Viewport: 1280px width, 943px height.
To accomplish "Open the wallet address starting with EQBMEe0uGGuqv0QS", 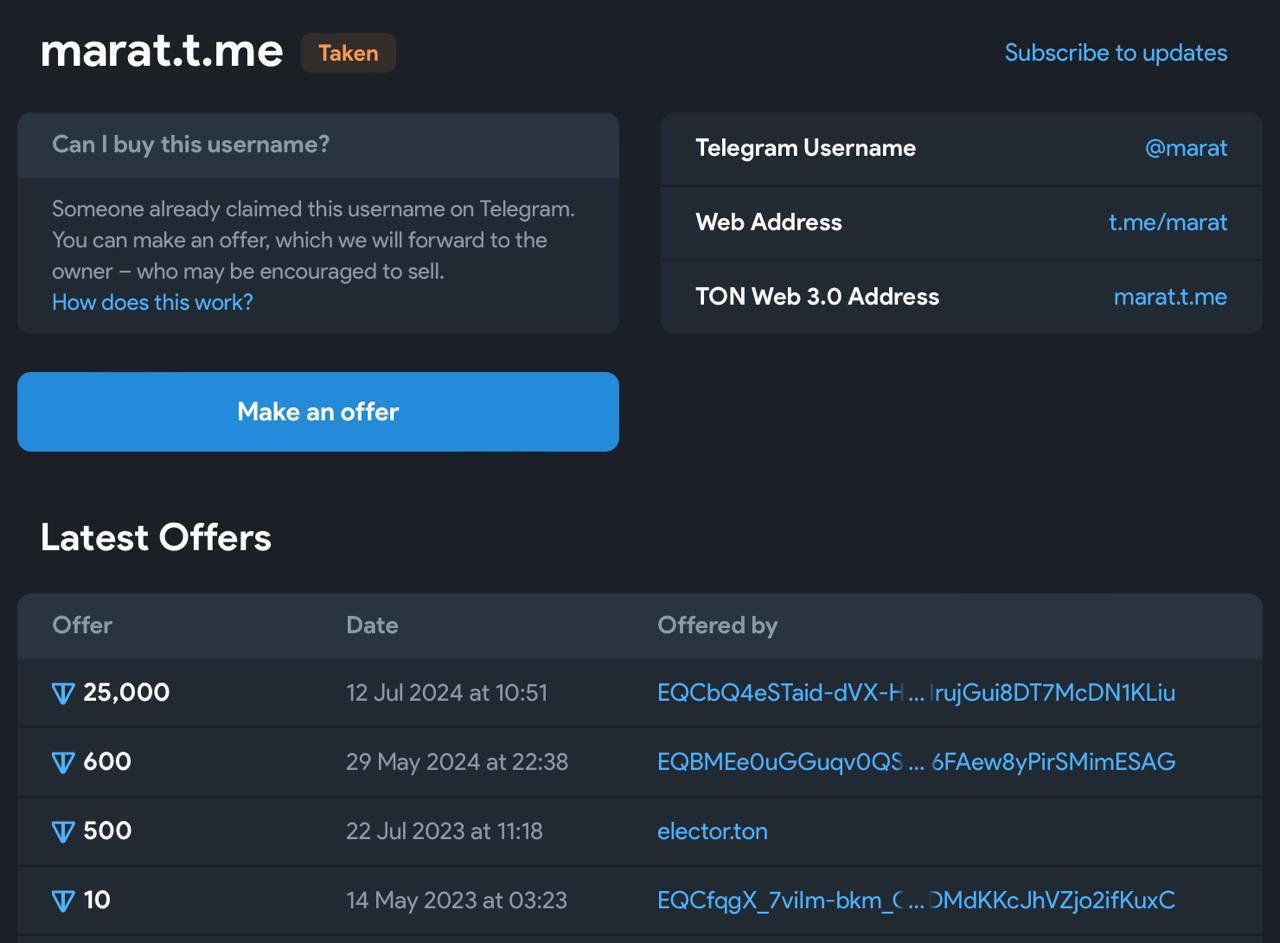I will pos(916,762).
